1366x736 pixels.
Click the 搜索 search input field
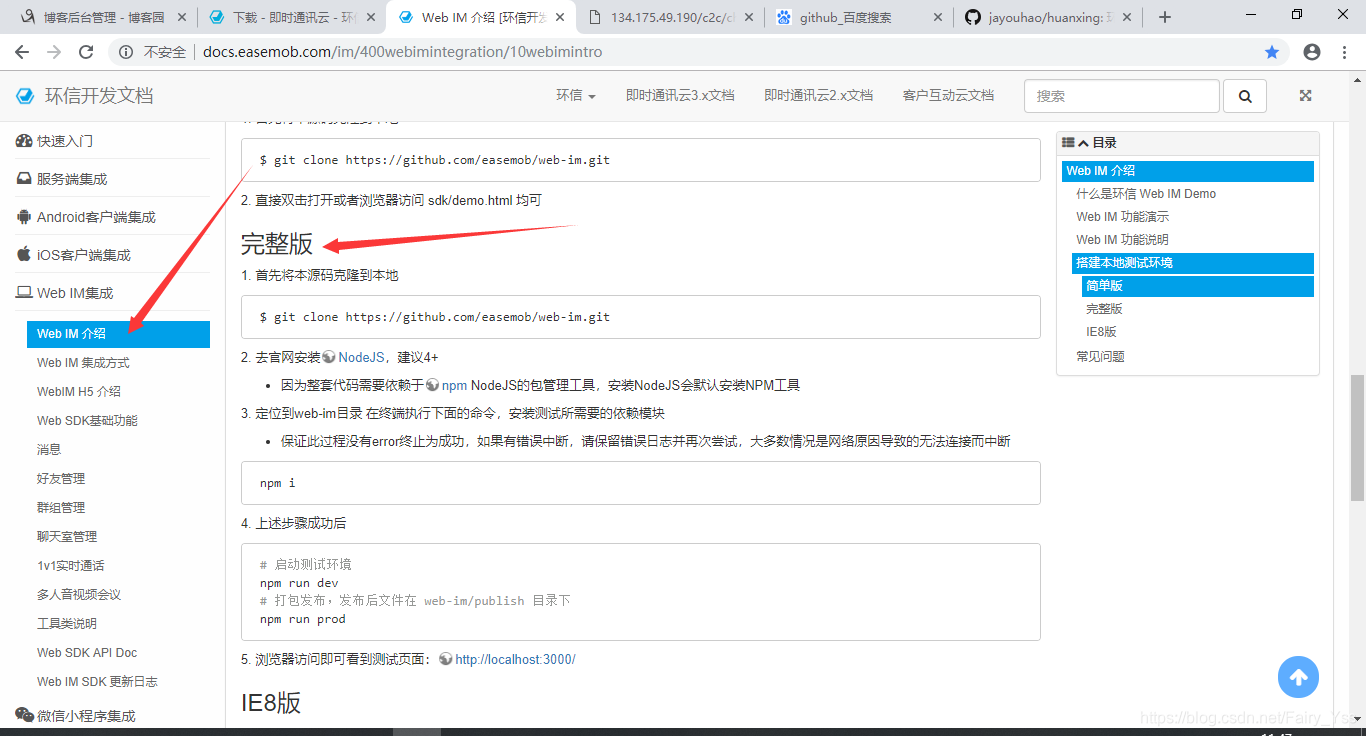[x=1122, y=96]
